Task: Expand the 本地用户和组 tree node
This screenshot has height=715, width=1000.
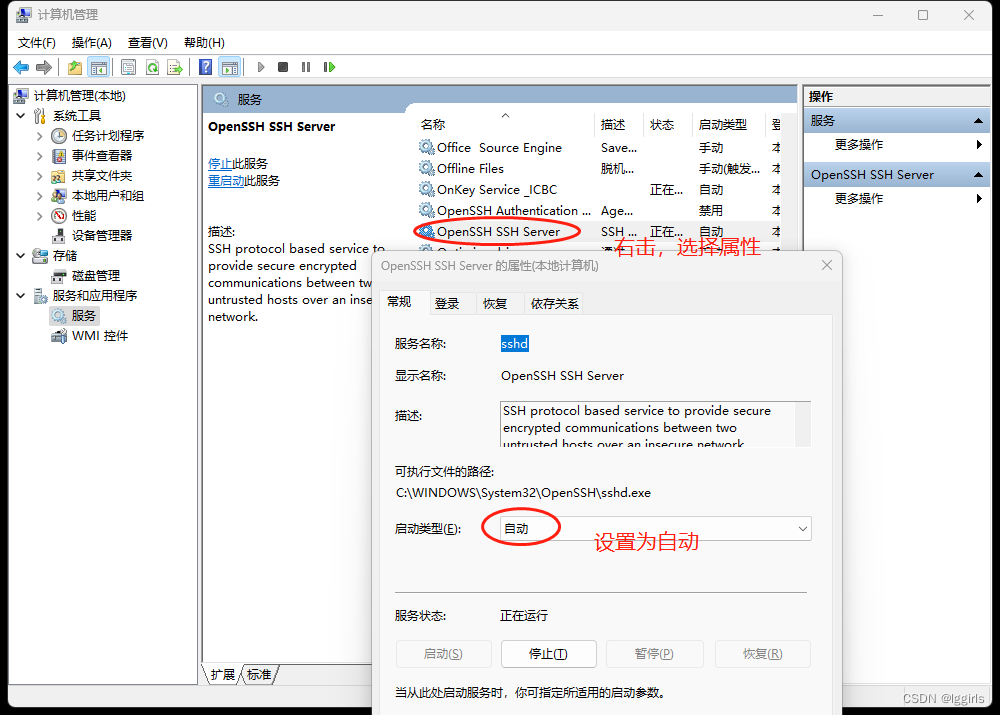Action: (40, 196)
